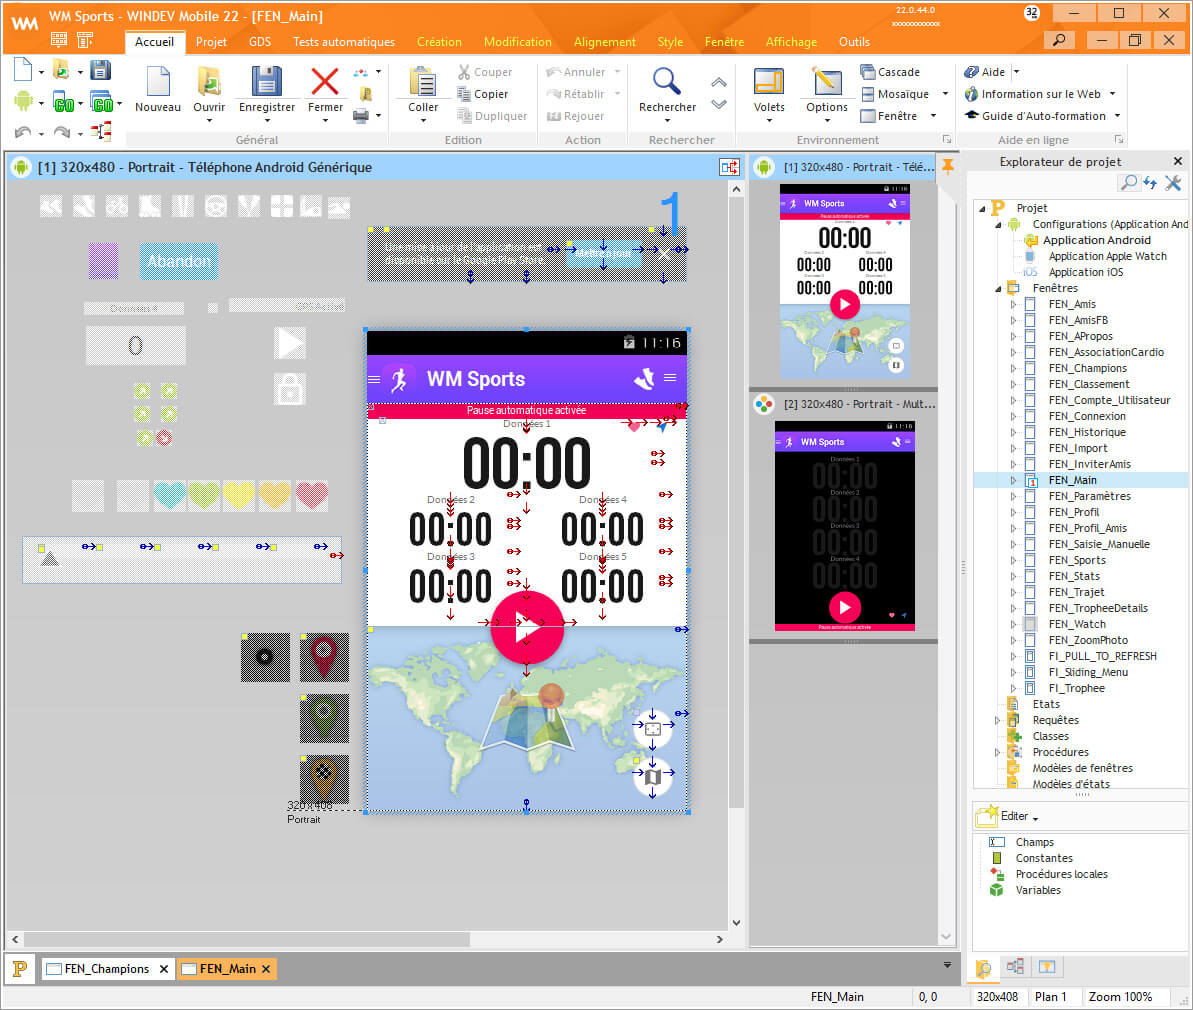Click the search magnifier in Explorateur de projet

click(1129, 183)
